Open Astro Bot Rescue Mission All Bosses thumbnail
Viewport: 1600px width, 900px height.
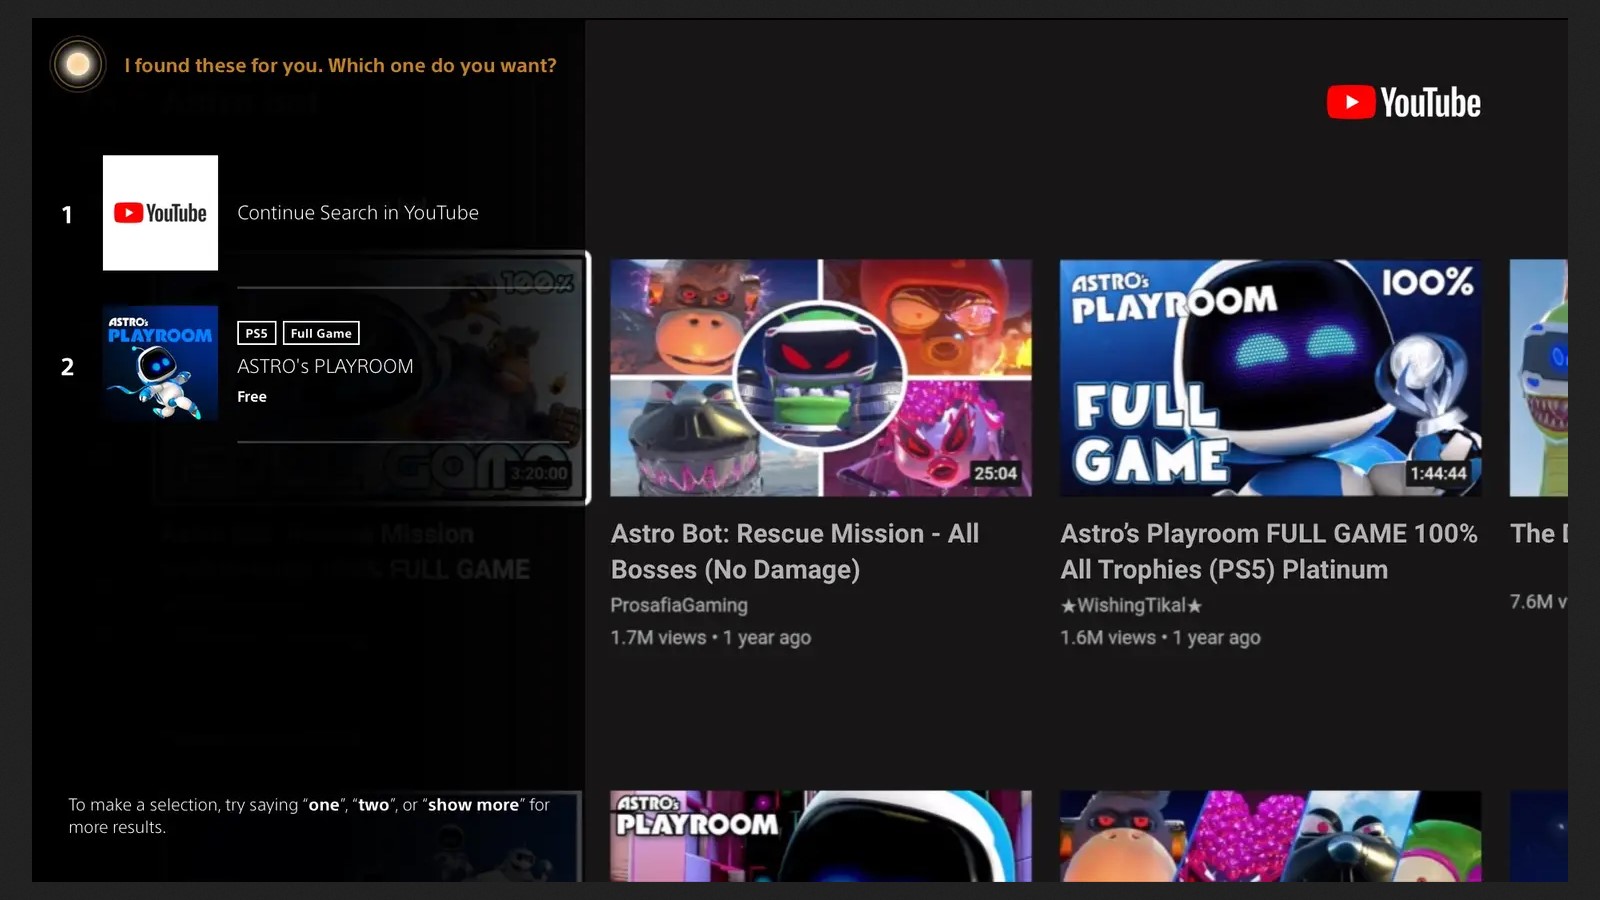(821, 378)
